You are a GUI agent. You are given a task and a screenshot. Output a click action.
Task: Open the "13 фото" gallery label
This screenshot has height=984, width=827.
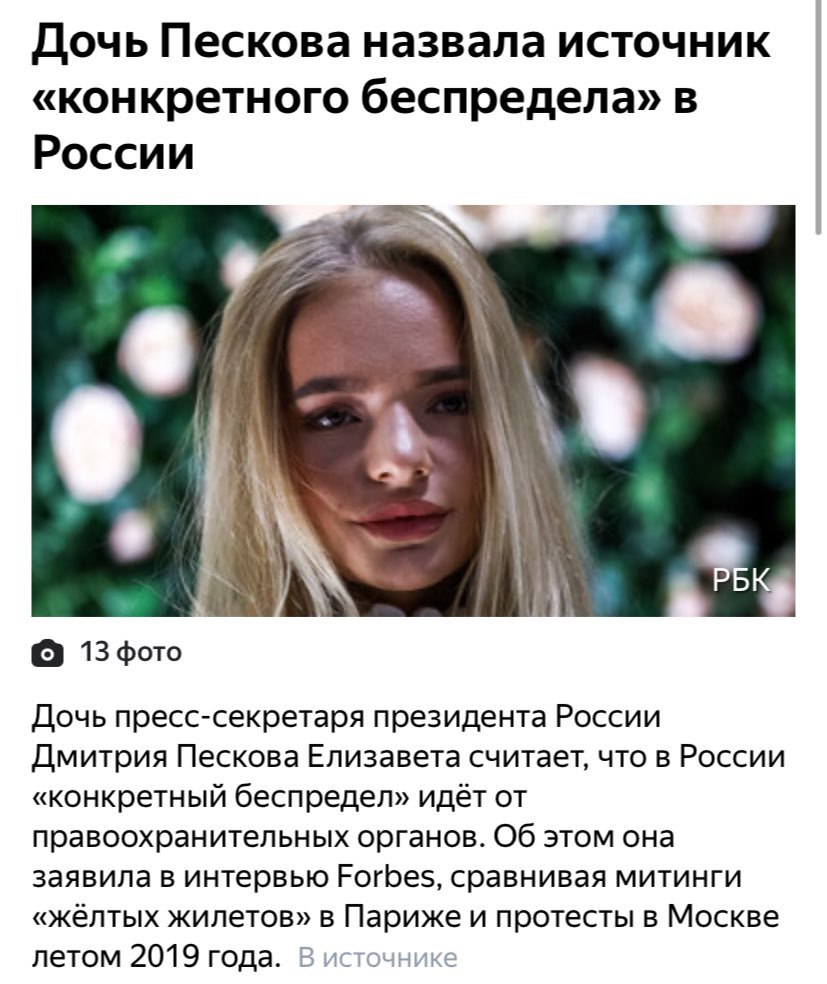point(131,652)
